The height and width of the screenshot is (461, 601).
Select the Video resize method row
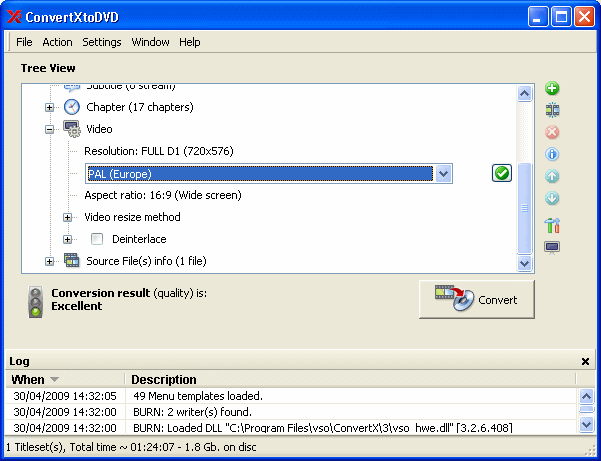[x=132, y=217]
